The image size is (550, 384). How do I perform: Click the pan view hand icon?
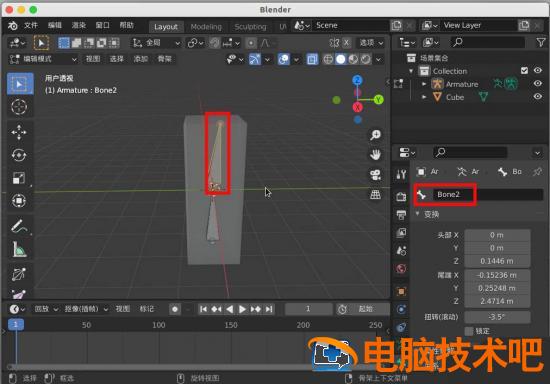coord(375,155)
